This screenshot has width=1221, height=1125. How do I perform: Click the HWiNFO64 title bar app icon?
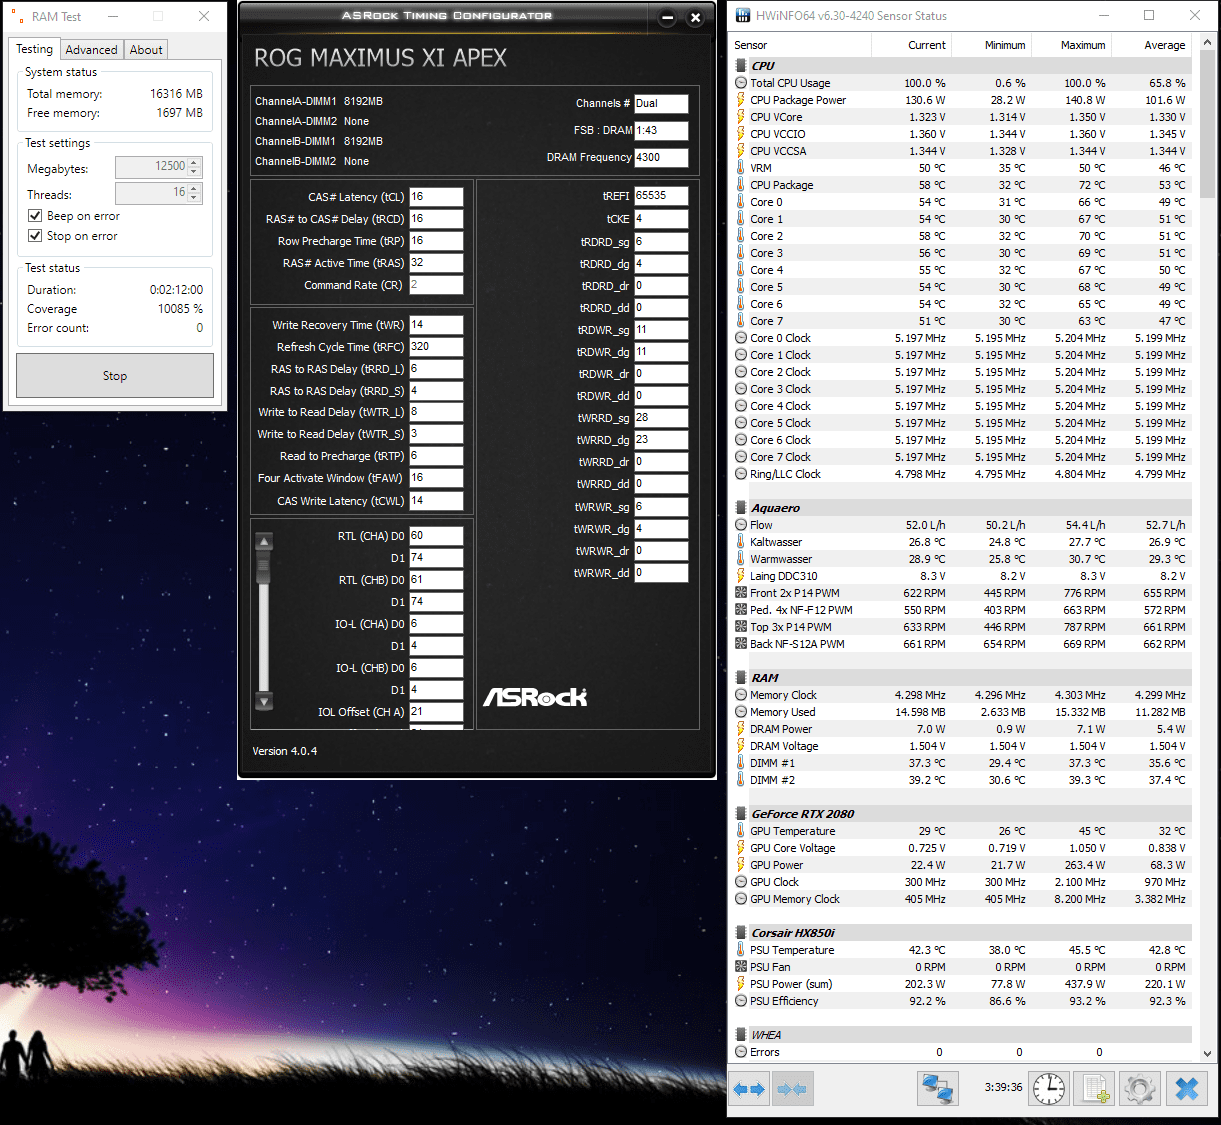coord(743,16)
